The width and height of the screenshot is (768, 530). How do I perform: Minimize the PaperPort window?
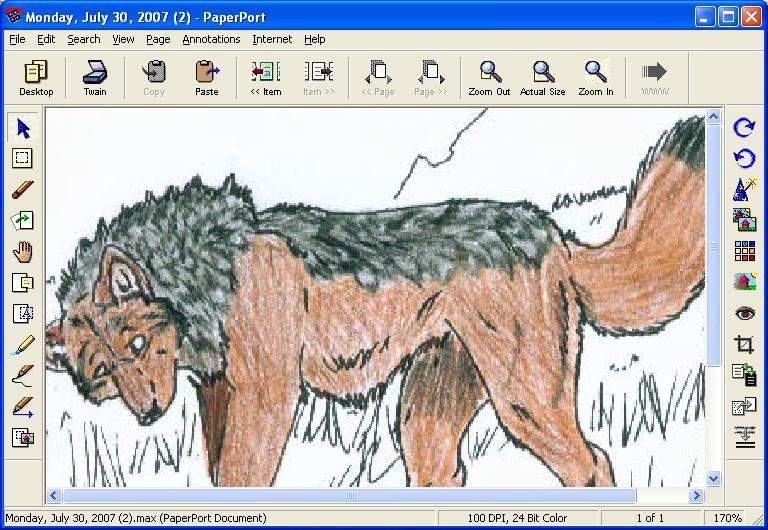click(x=705, y=17)
